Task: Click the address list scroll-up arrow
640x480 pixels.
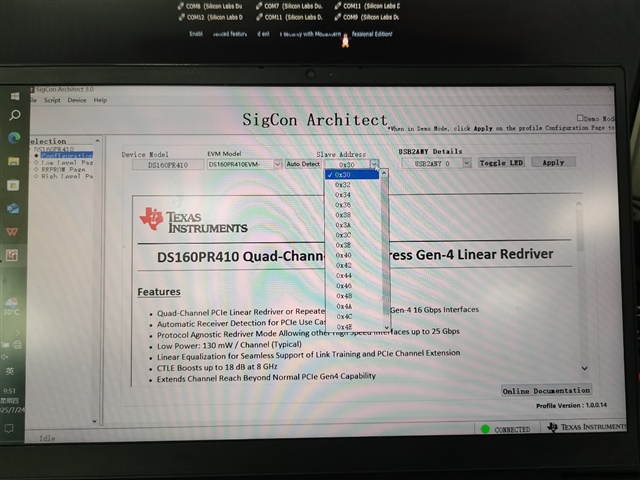Action: coord(384,173)
